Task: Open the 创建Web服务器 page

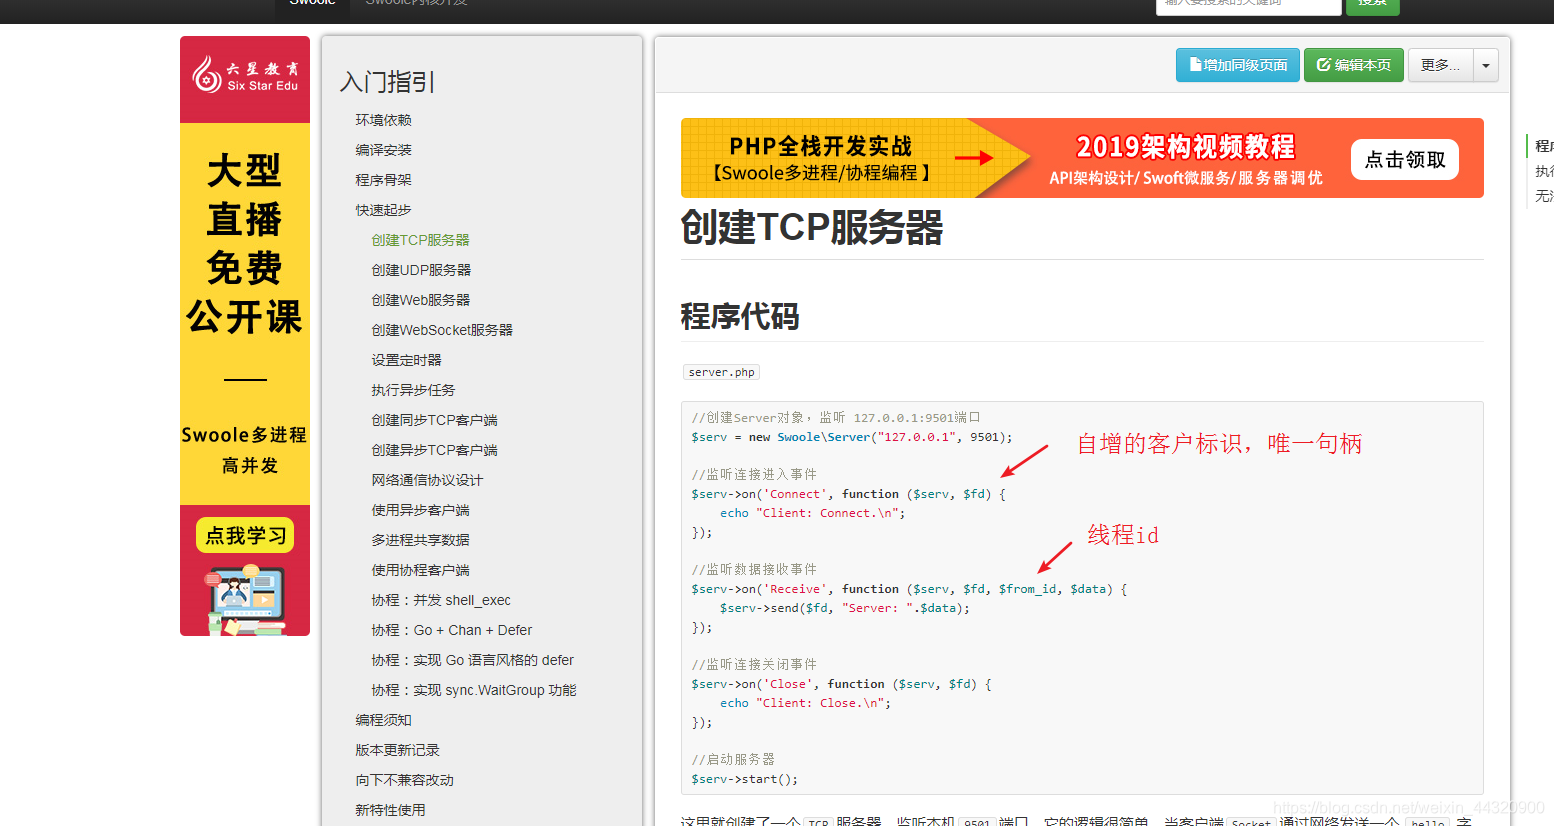Action: [x=420, y=300]
